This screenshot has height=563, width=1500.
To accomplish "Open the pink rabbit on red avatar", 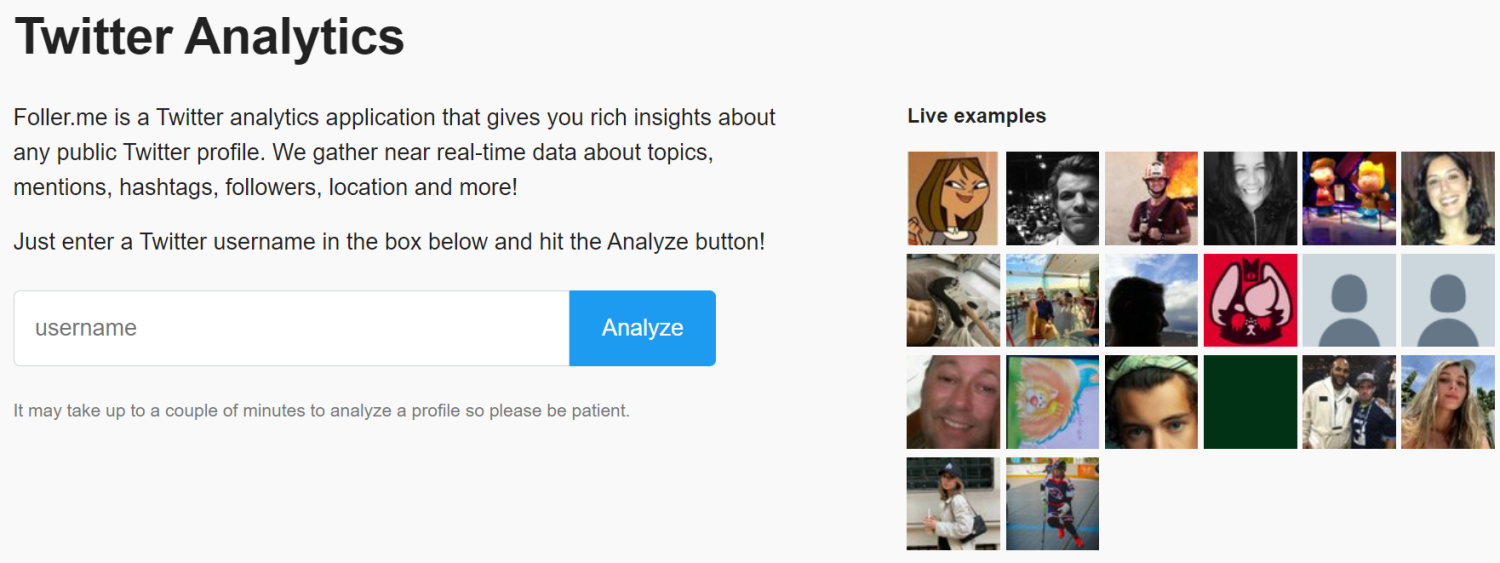I will pyautogui.click(x=1250, y=300).
